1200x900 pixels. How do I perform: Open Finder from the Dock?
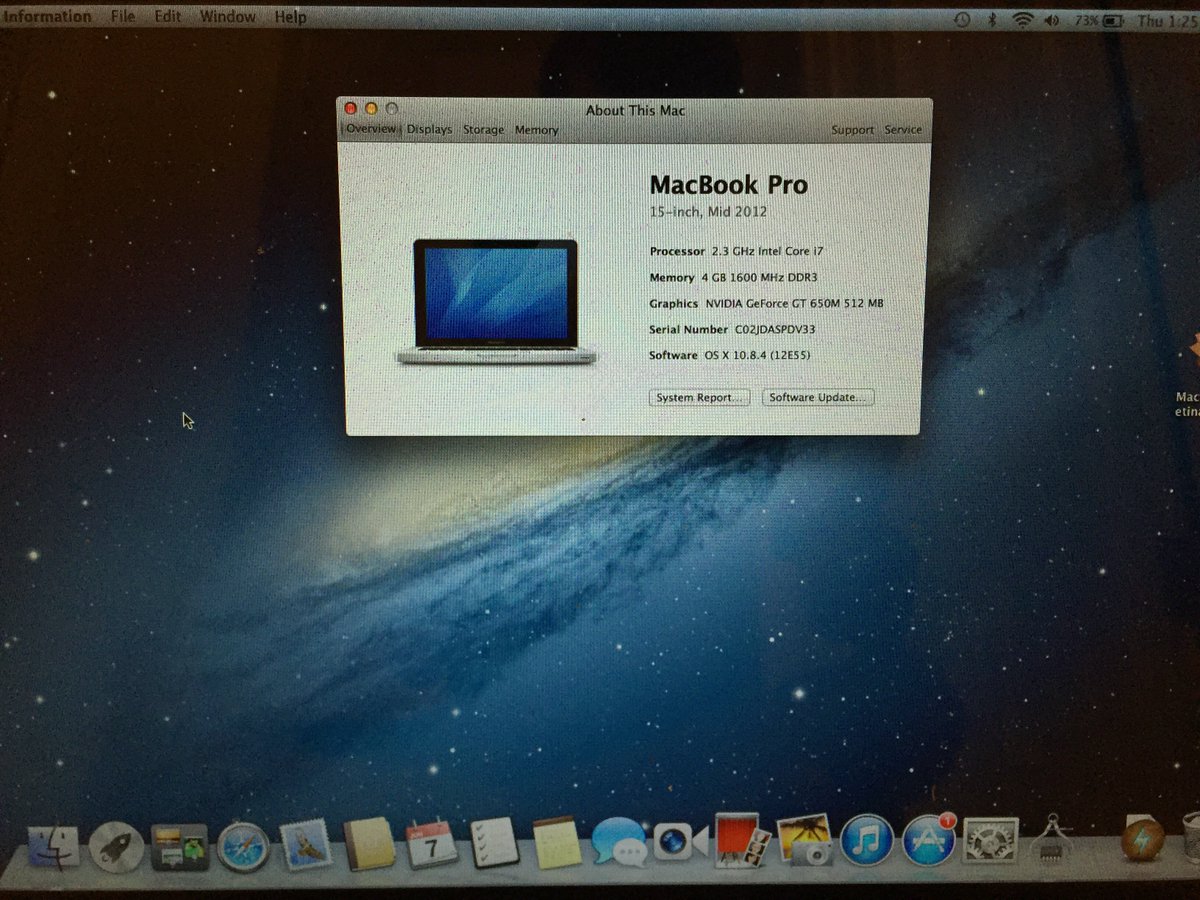point(54,847)
